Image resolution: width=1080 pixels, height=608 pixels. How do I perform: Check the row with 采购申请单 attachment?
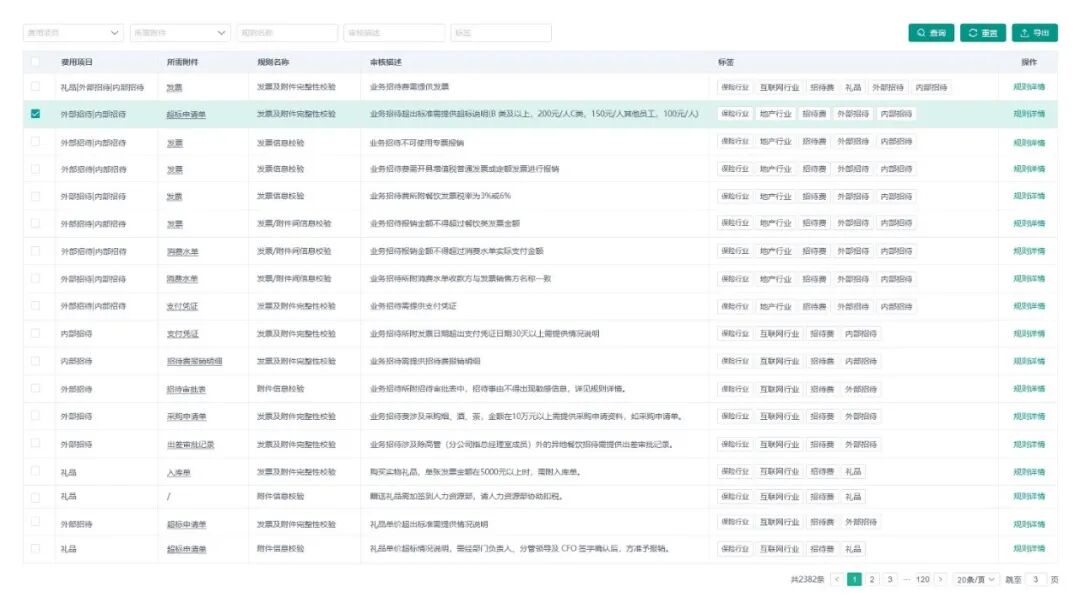click(x=35, y=416)
